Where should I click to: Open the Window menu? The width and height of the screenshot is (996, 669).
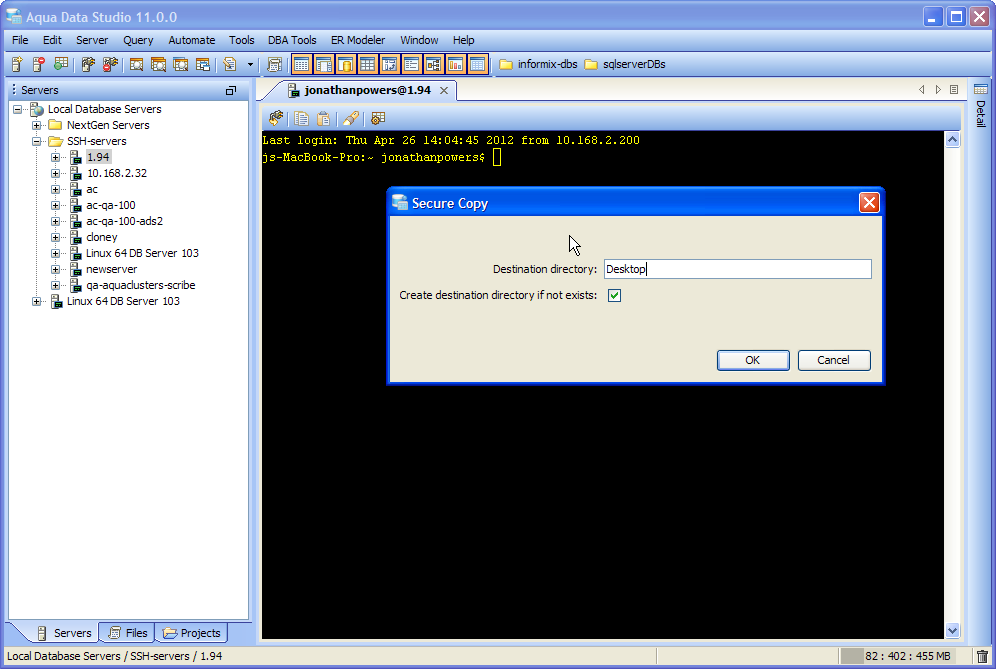pyautogui.click(x=419, y=40)
